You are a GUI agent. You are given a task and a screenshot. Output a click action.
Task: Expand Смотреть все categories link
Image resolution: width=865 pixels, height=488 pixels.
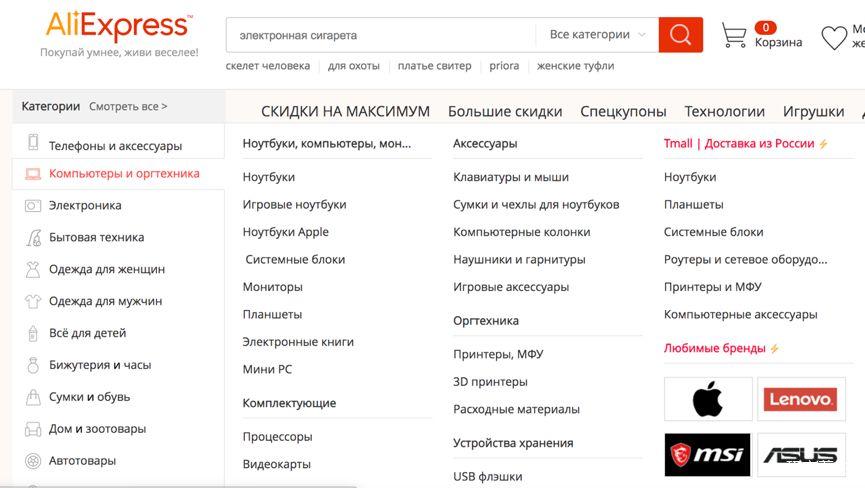tap(128, 106)
